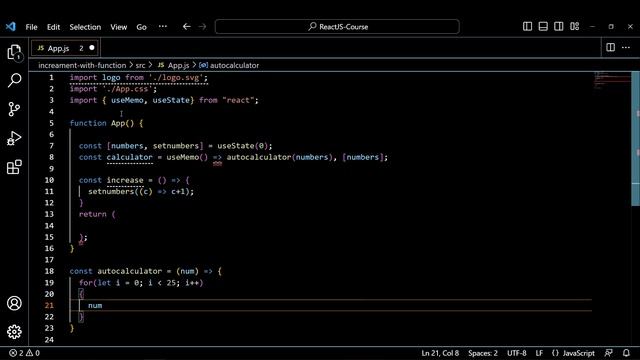Click the 'calculator' variable on line 8
The width and height of the screenshot is (640, 360).
click(x=129, y=157)
